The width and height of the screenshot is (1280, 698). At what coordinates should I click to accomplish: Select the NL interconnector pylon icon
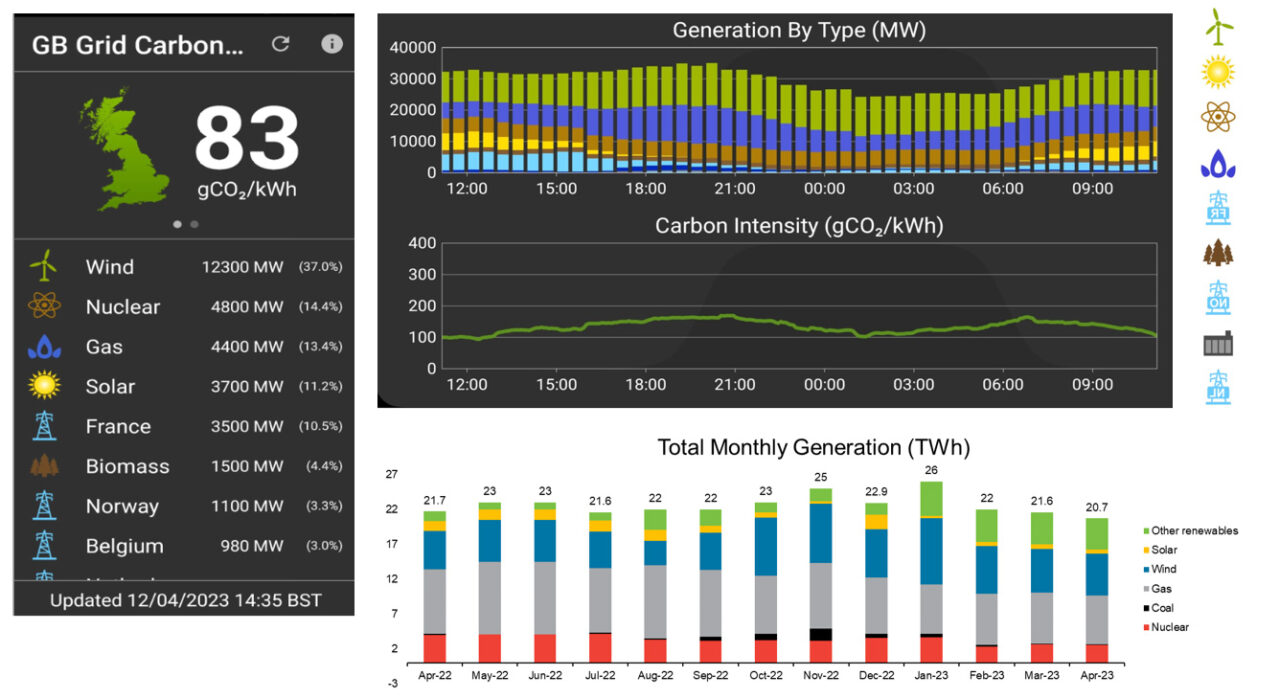pos(1218,387)
